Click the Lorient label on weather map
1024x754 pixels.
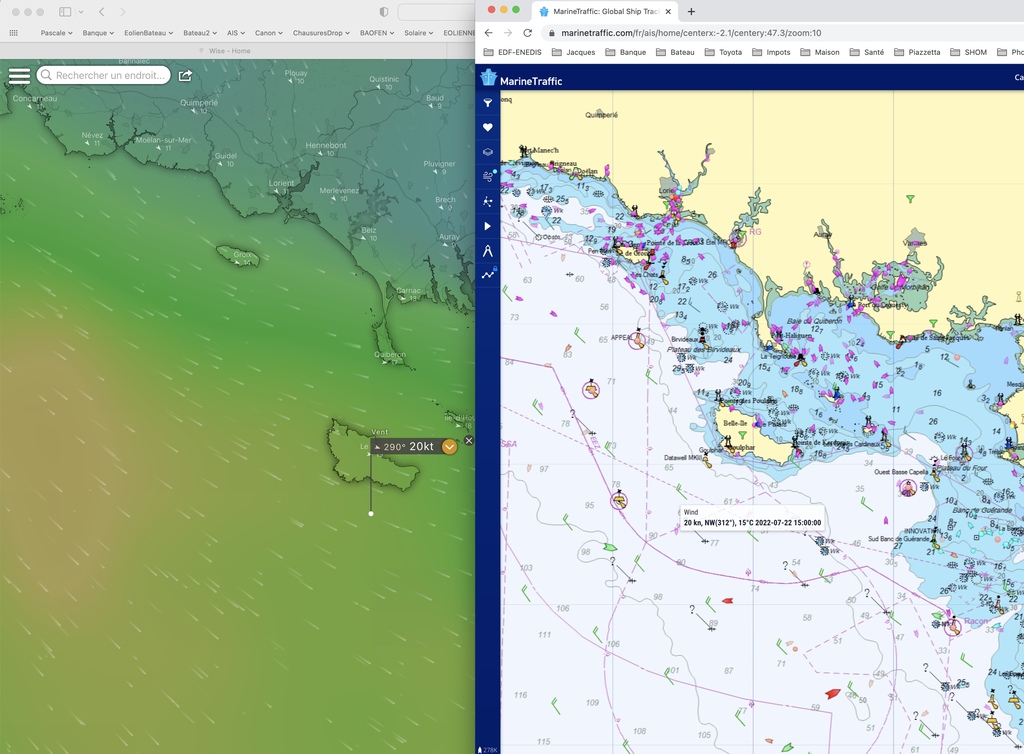[281, 183]
